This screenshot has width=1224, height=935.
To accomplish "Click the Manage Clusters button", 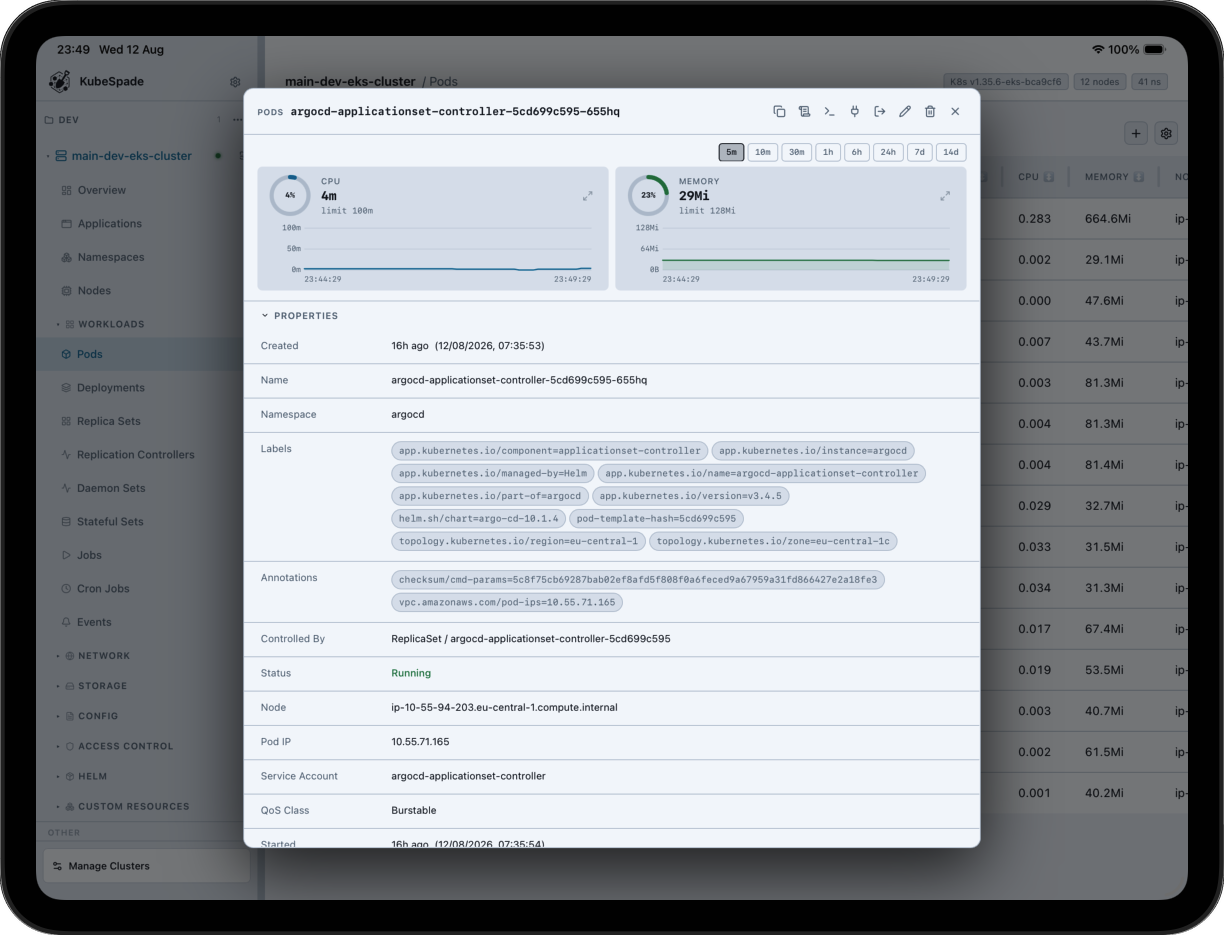I will tap(146, 866).
